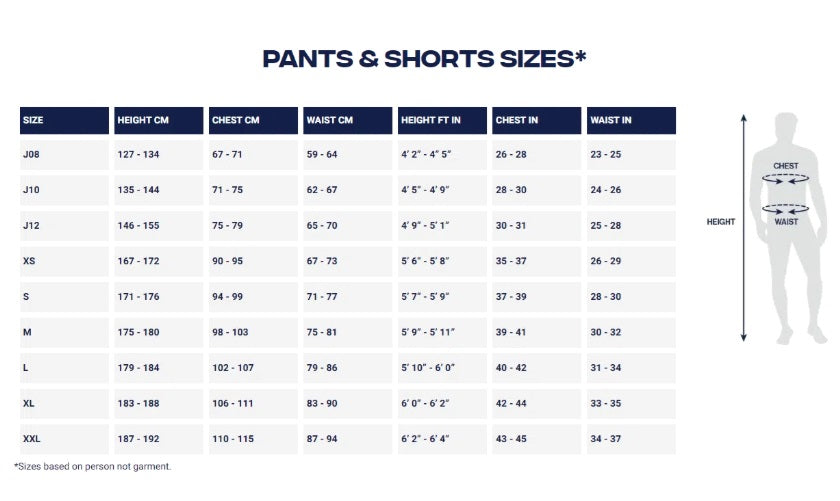Click the Pants & Shorts Sizes title
Viewport: 840px width, 501px height.
tap(424, 58)
